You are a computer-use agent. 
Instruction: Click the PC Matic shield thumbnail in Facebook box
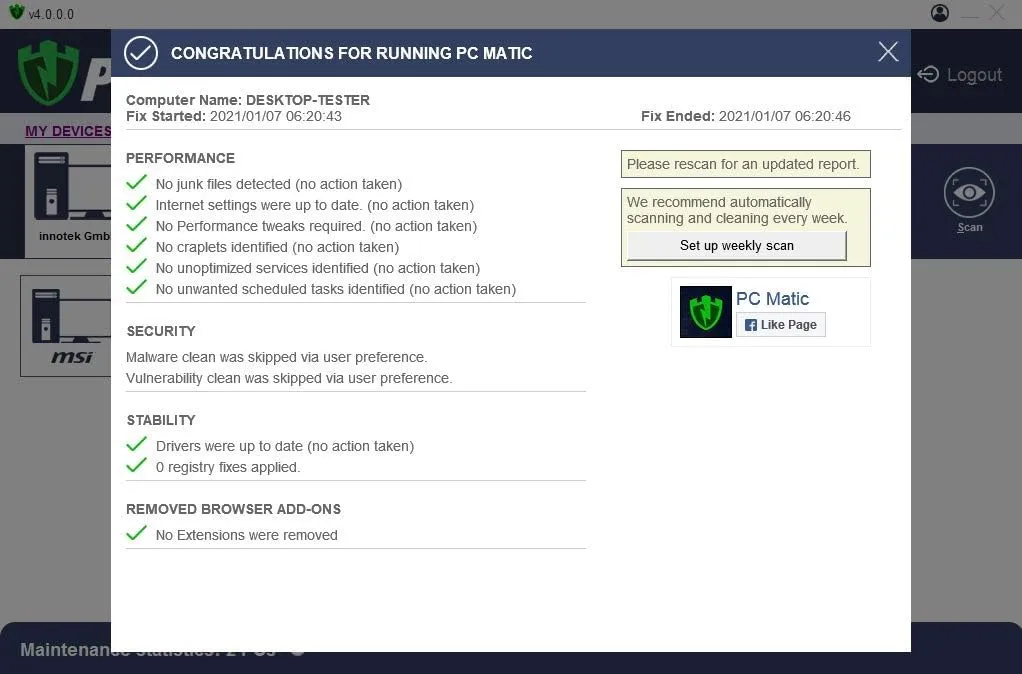706,312
